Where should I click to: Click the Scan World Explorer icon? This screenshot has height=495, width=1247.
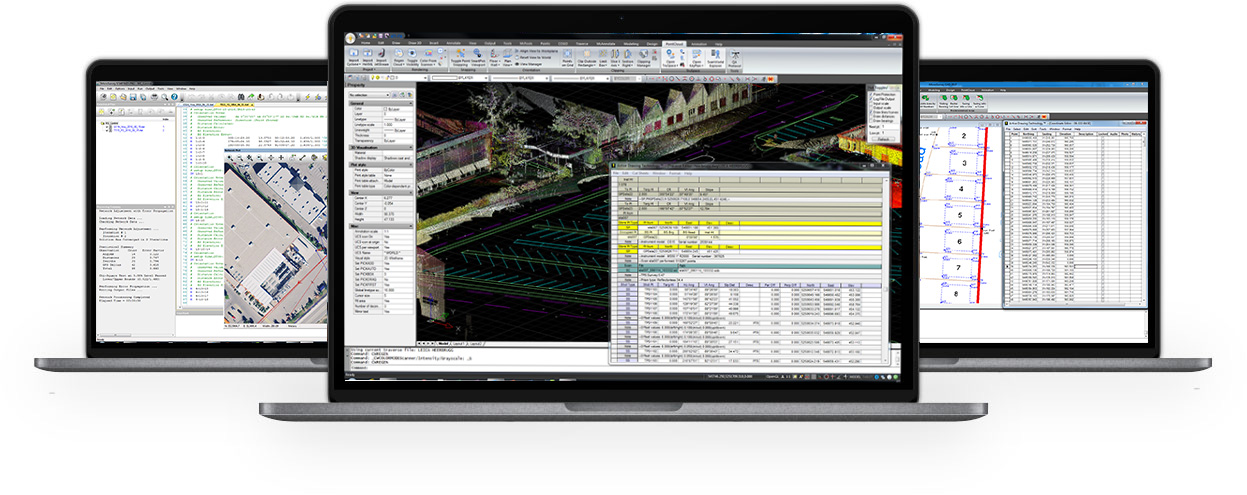716,56
